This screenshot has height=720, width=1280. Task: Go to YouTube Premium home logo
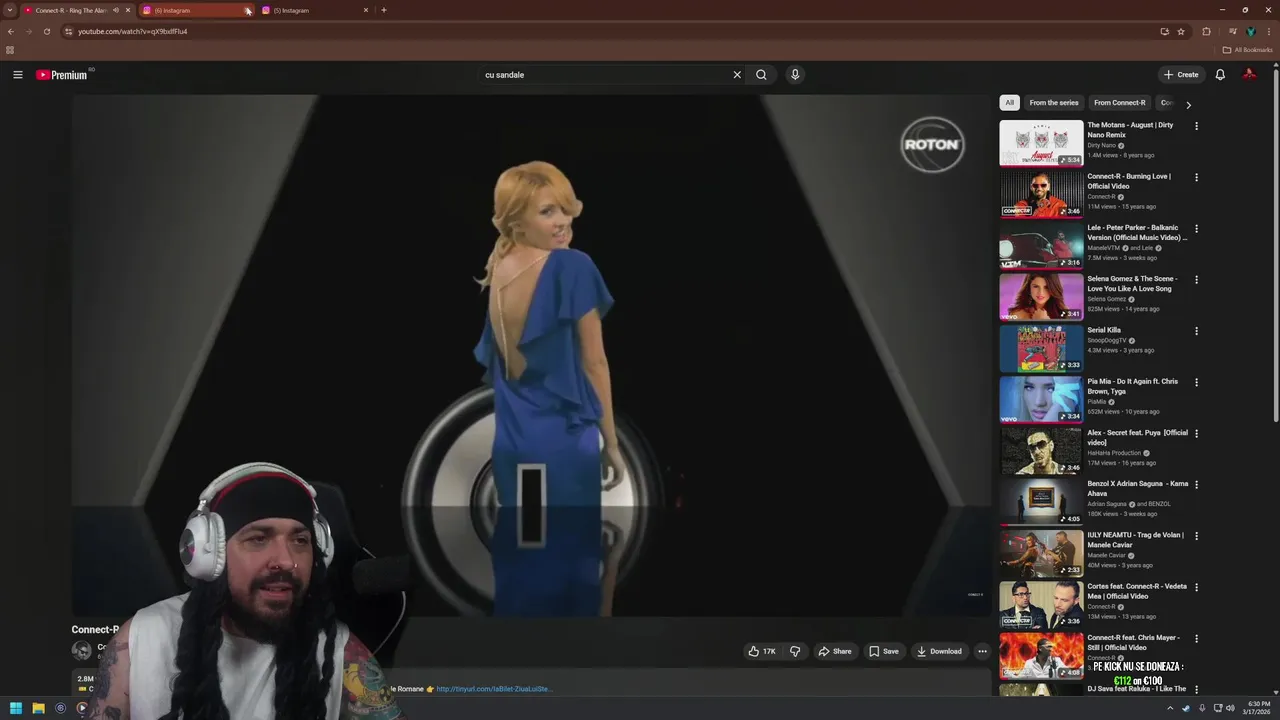point(62,75)
